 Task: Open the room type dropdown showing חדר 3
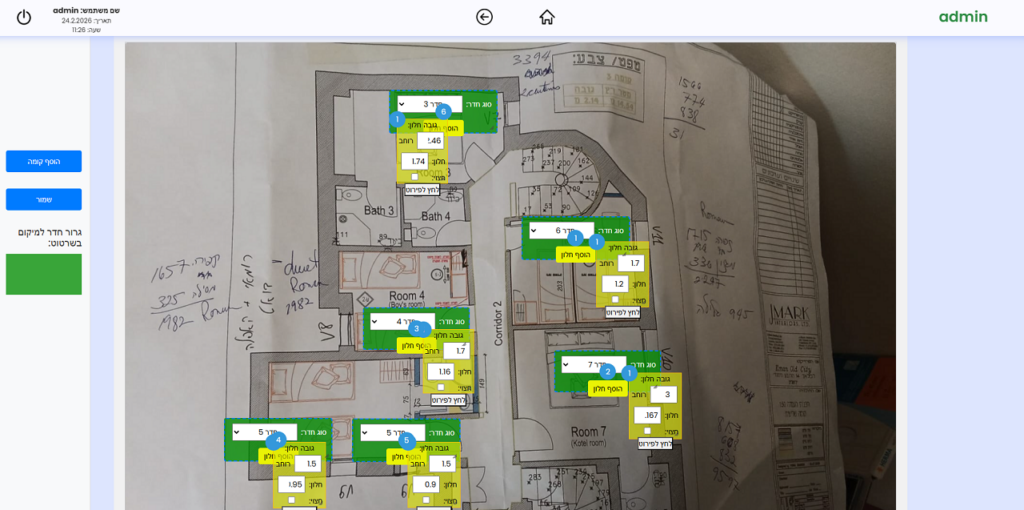click(421, 104)
